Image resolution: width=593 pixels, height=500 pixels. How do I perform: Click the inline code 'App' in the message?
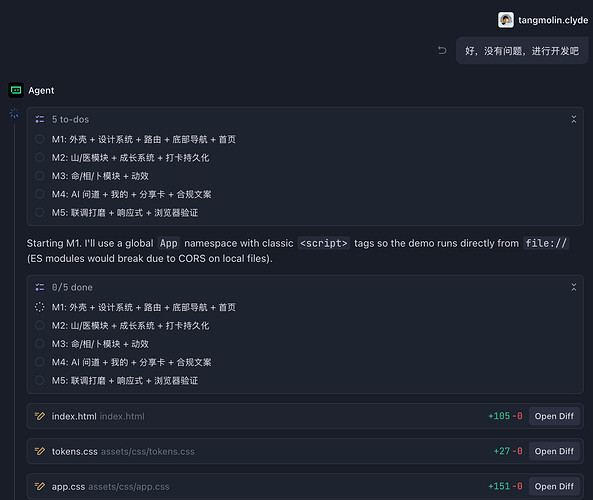click(x=169, y=243)
